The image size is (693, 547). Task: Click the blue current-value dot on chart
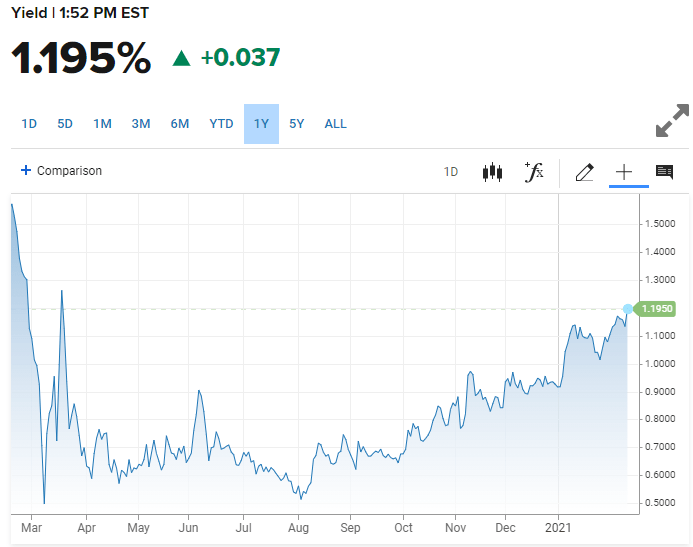(628, 309)
